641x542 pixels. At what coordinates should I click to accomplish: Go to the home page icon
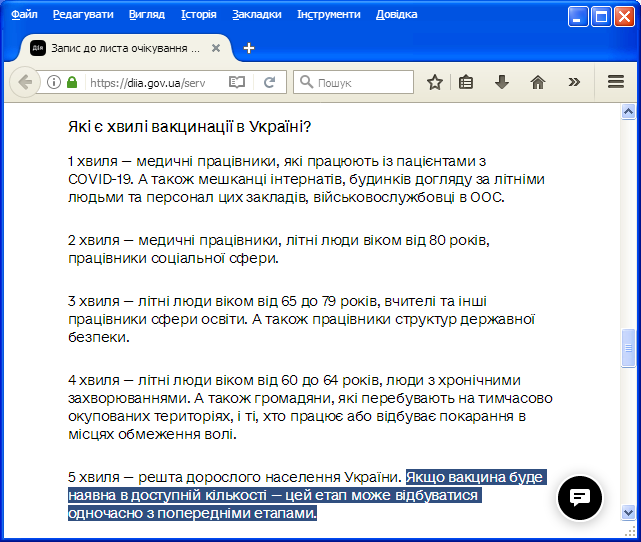(538, 82)
